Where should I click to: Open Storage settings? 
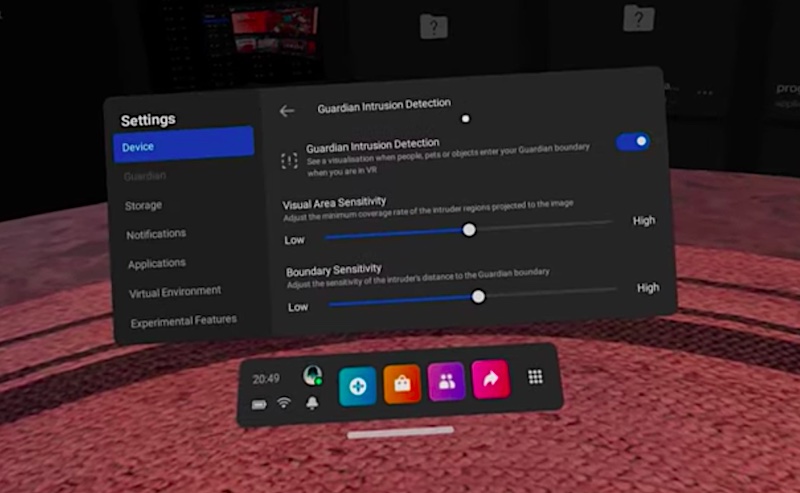pos(143,205)
